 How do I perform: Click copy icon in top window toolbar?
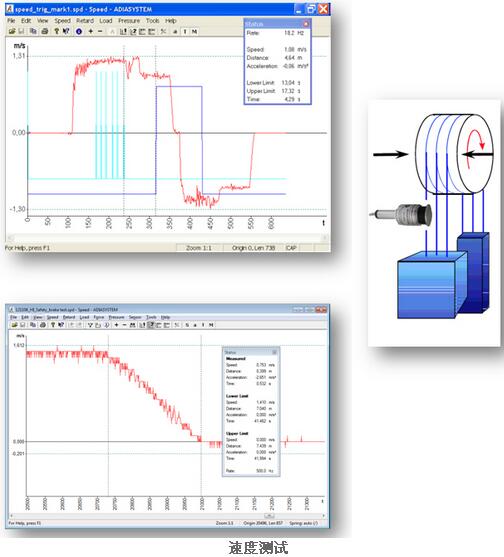pos(33,31)
